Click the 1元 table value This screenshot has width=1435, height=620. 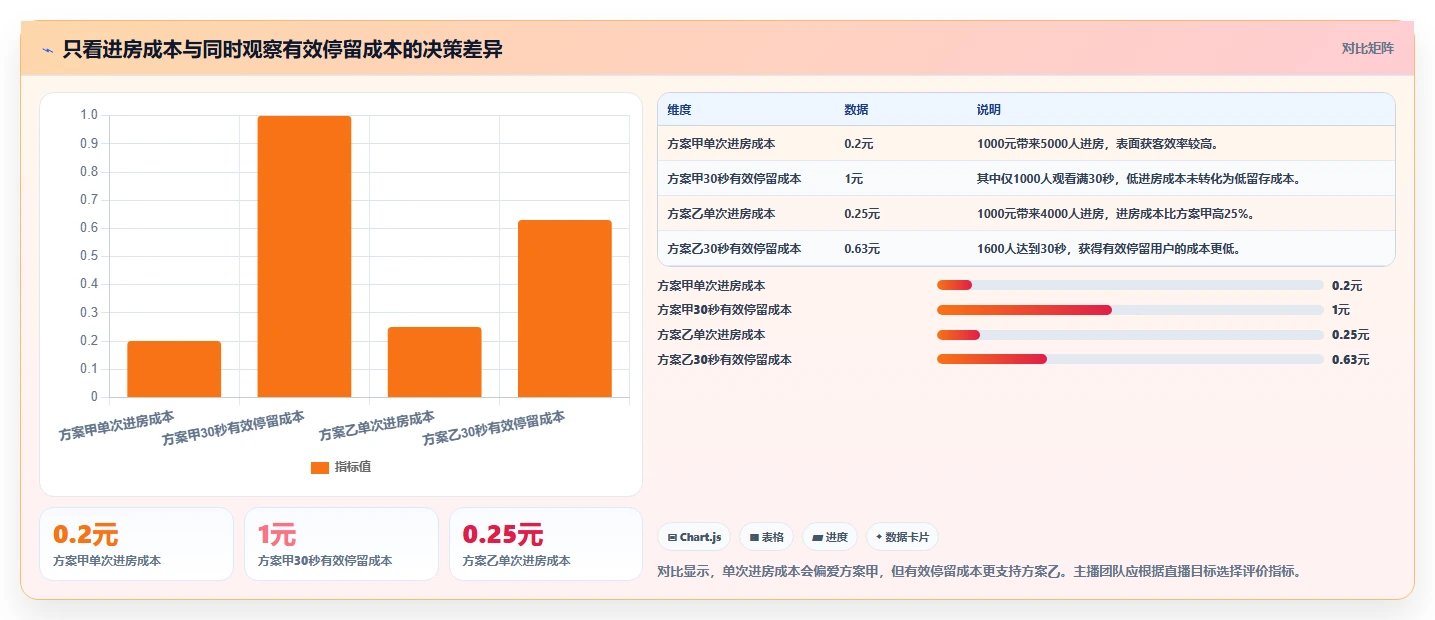[x=853, y=179]
